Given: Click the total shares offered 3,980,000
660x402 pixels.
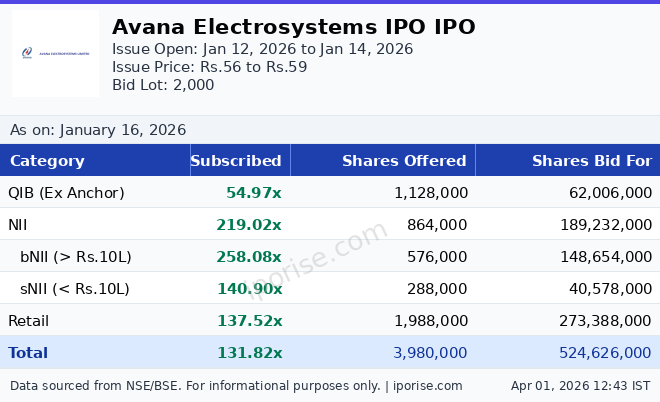Looking at the screenshot, I should 430,353.
